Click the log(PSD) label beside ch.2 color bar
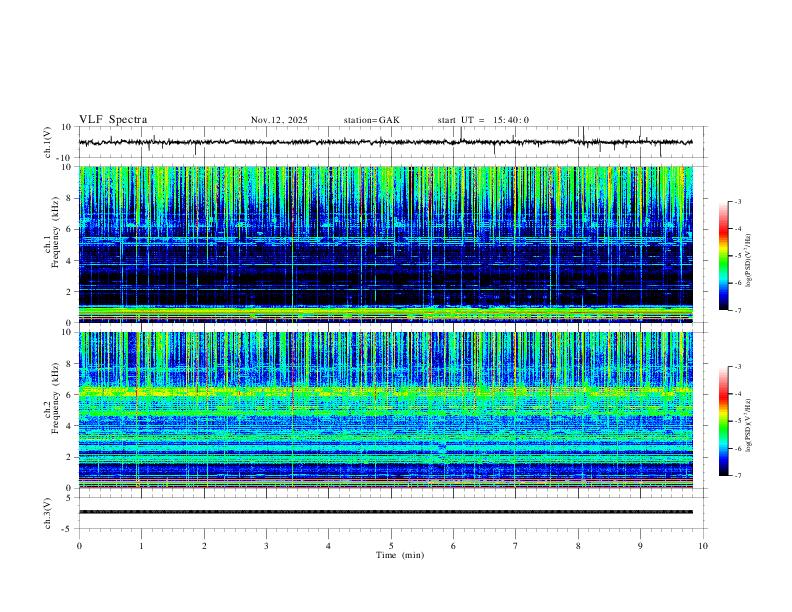Screen dimensions: 792x612 748,425
